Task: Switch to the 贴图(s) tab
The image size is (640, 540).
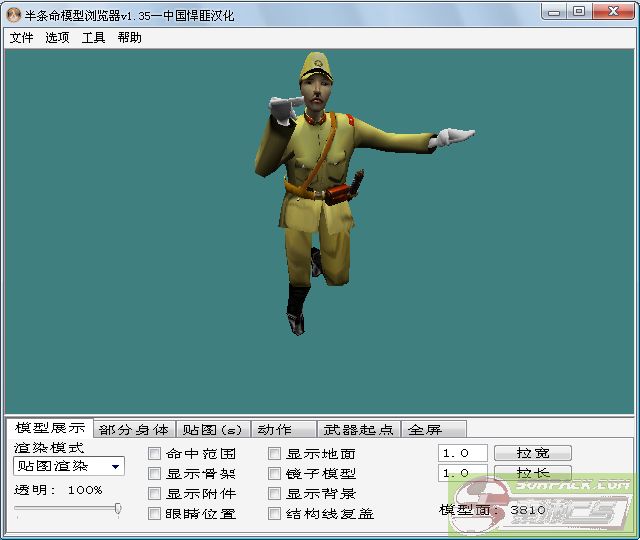Action: pyautogui.click(x=212, y=430)
